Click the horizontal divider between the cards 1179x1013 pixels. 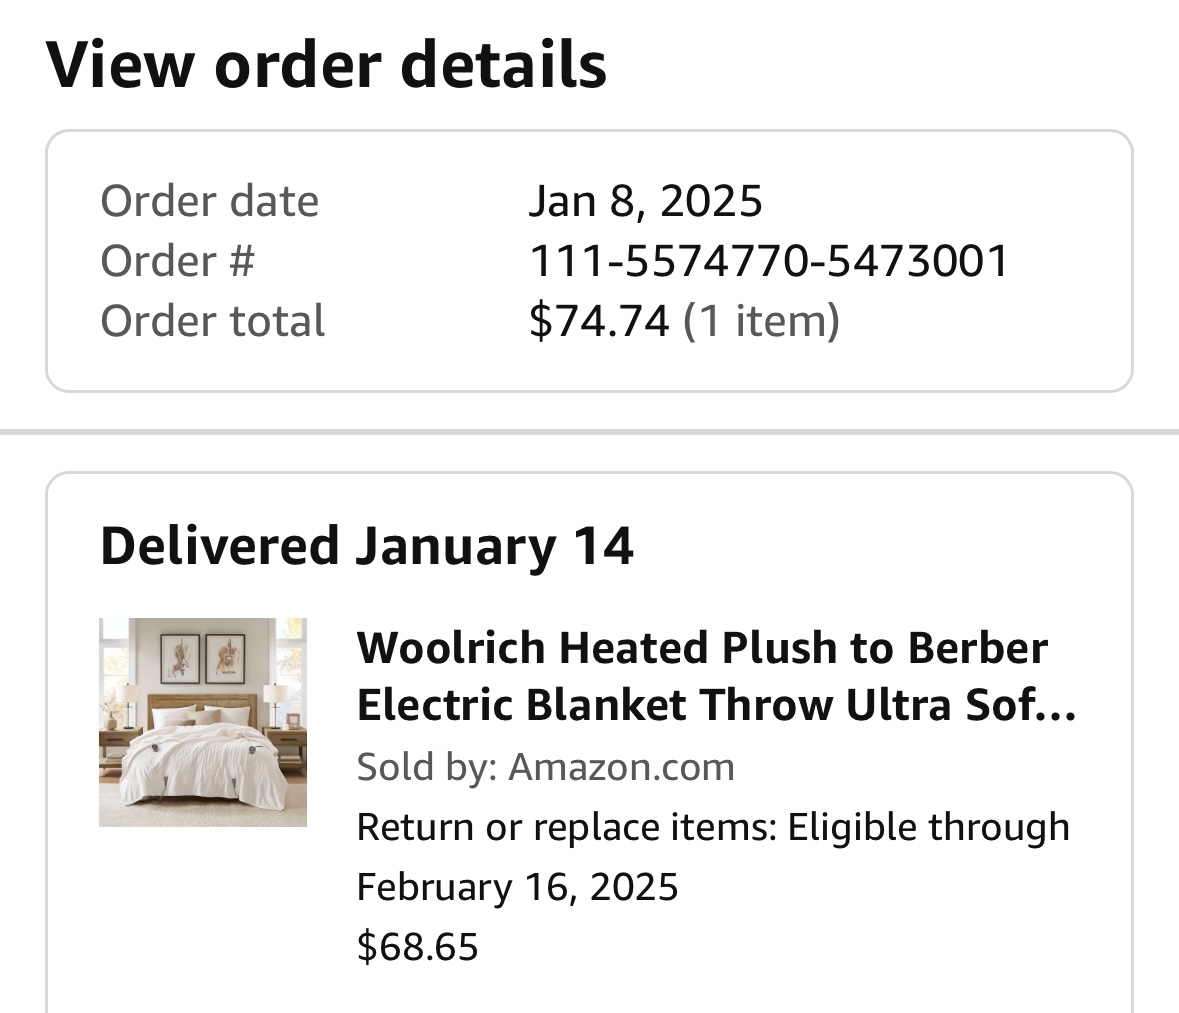590,432
